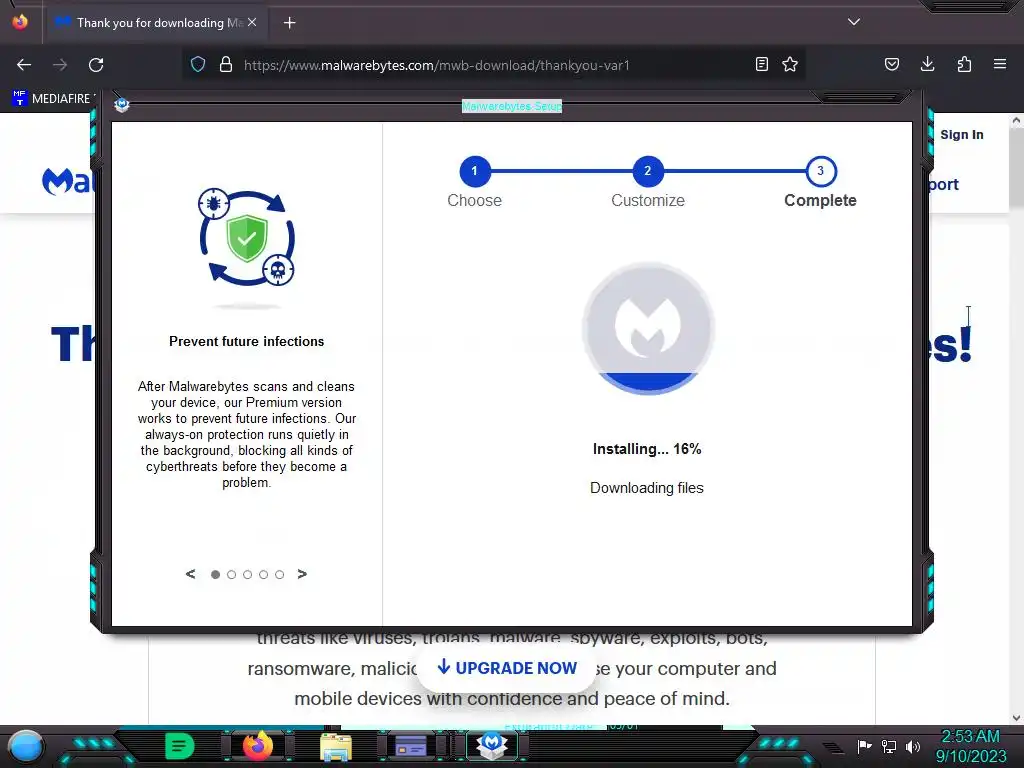Switch to Firefox on the taskbar
Image resolution: width=1024 pixels, height=768 pixels.
[x=257, y=746]
